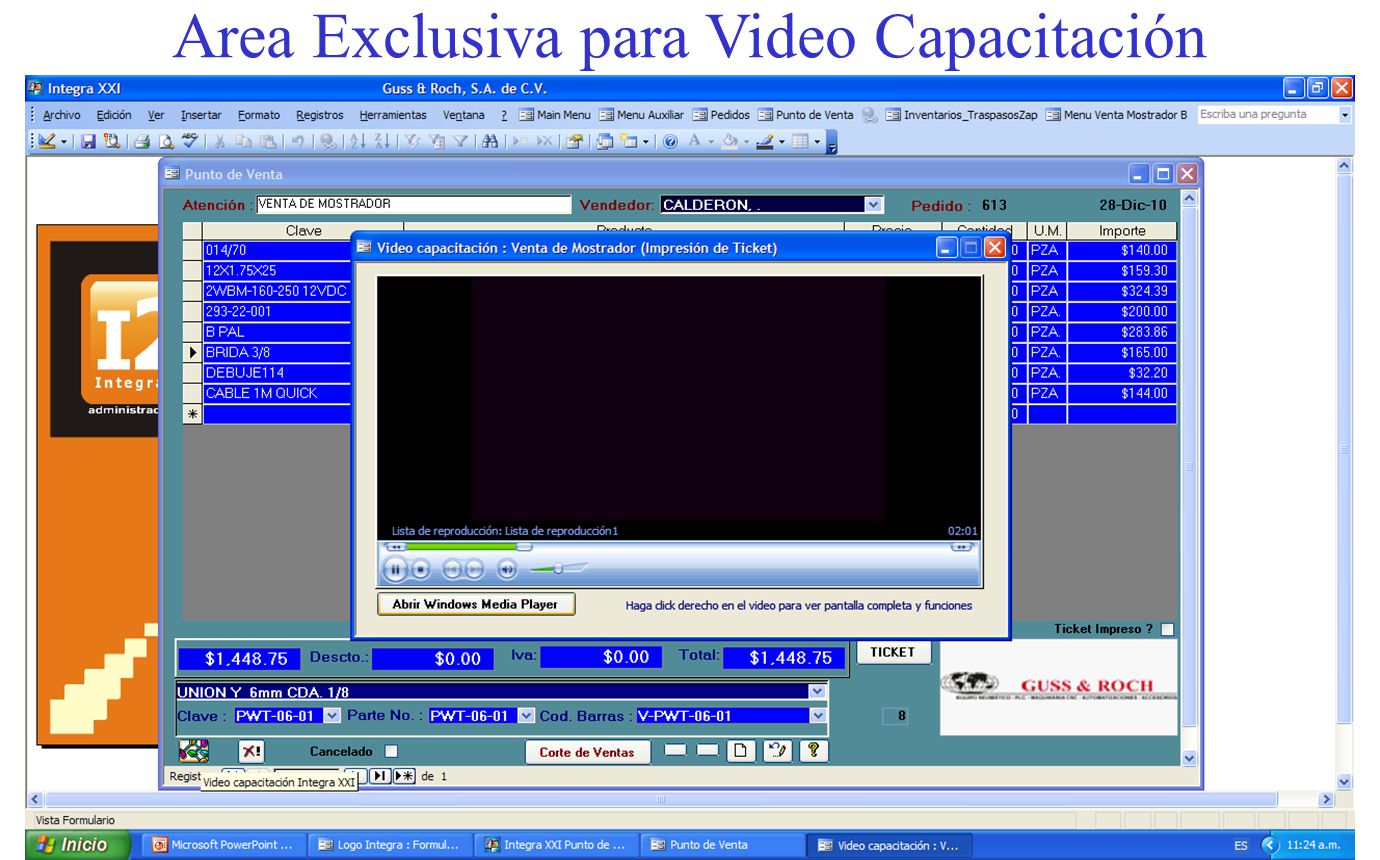Click the yellow question mark help button

pos(813,750)
